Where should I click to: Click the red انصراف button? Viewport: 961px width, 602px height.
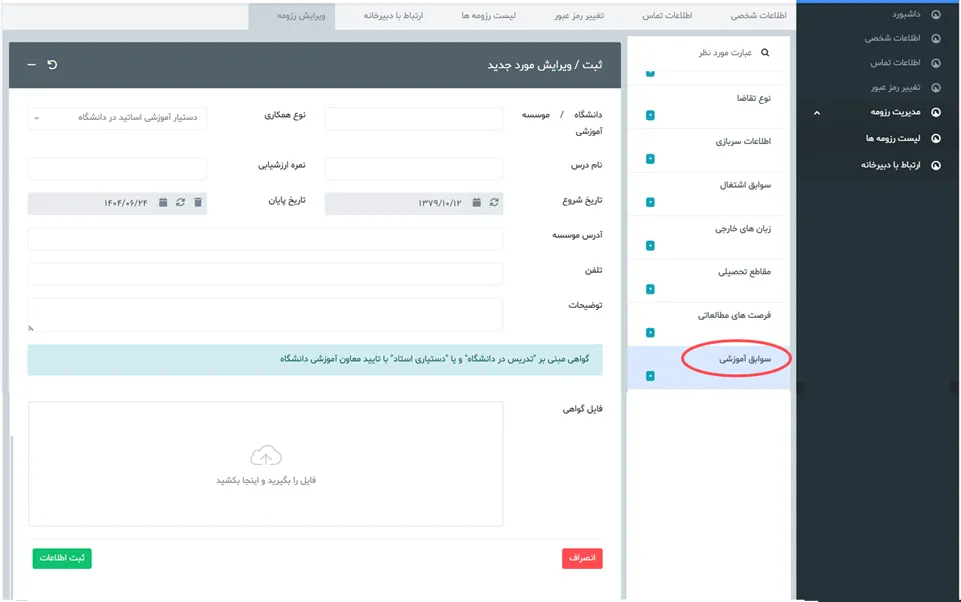click(582, 558)
